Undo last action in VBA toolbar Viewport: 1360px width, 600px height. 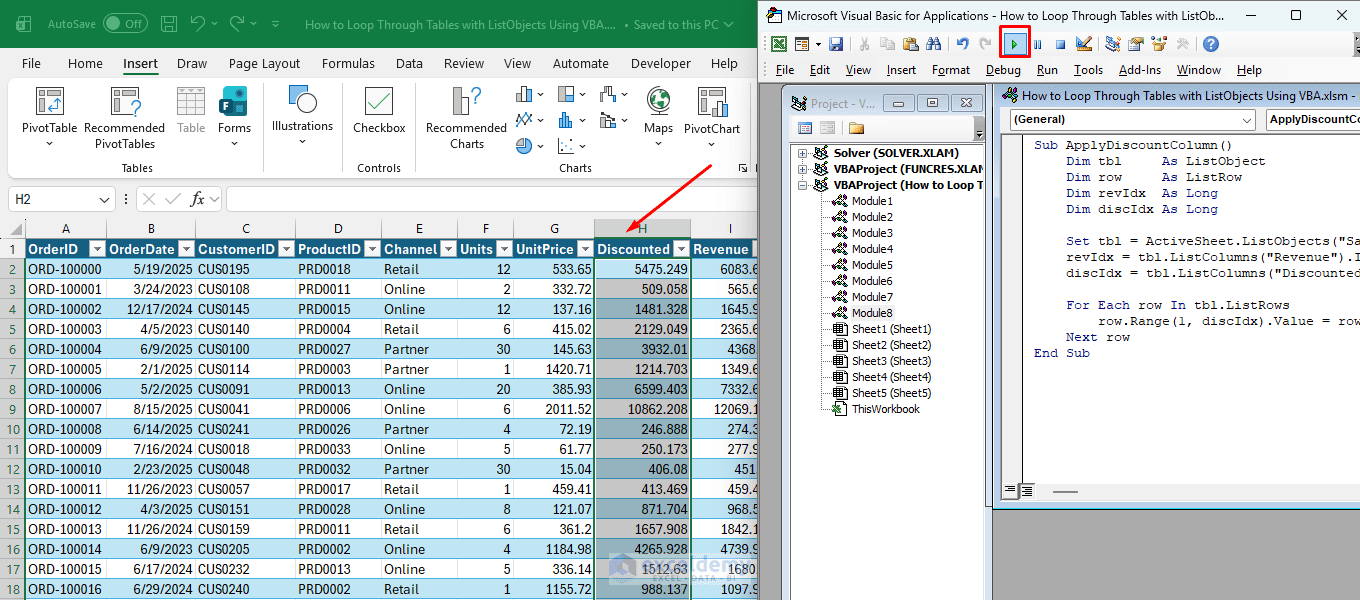(962, 44)
